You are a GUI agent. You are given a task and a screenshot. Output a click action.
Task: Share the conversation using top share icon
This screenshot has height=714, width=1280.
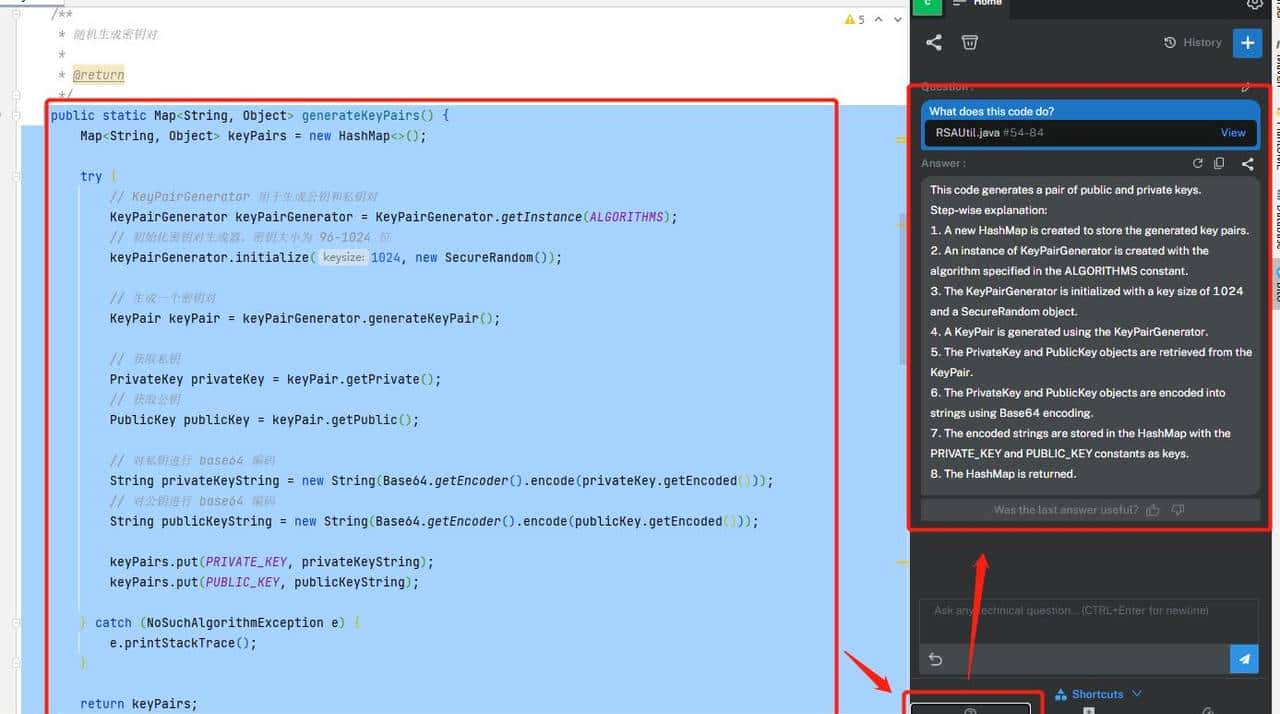coord(933,42)
